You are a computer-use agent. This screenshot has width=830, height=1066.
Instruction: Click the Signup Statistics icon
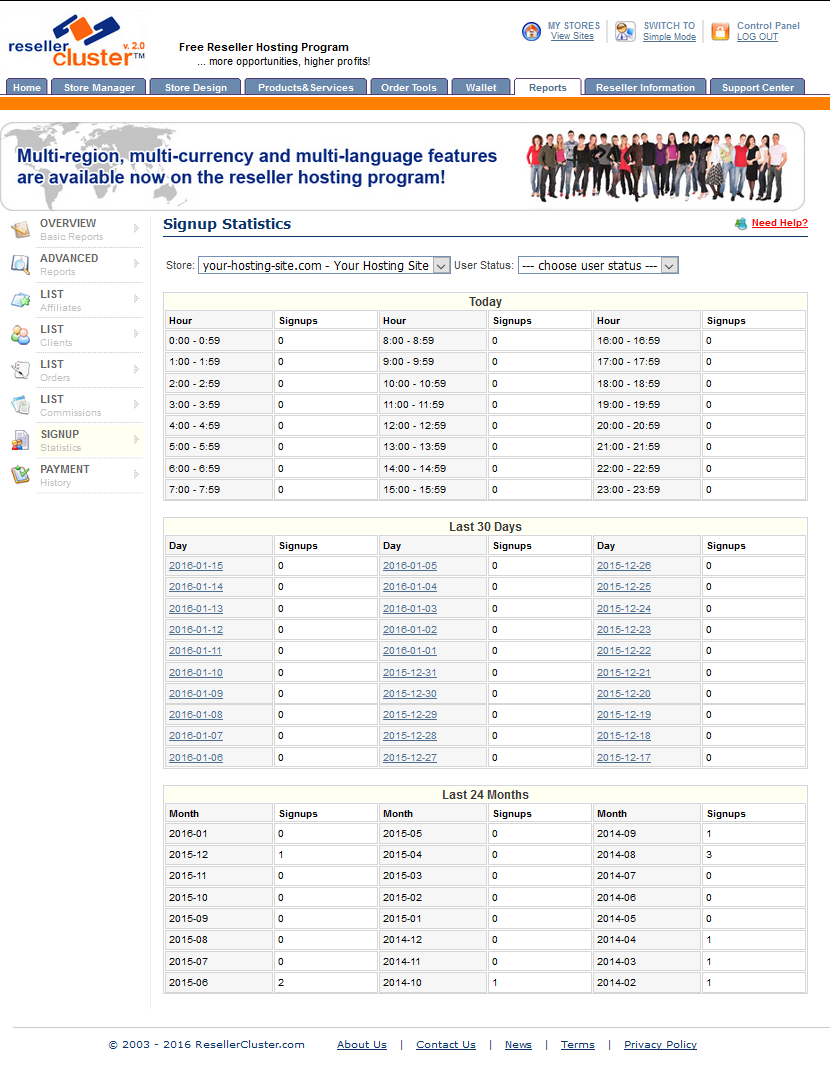click(x=20, y=441)
